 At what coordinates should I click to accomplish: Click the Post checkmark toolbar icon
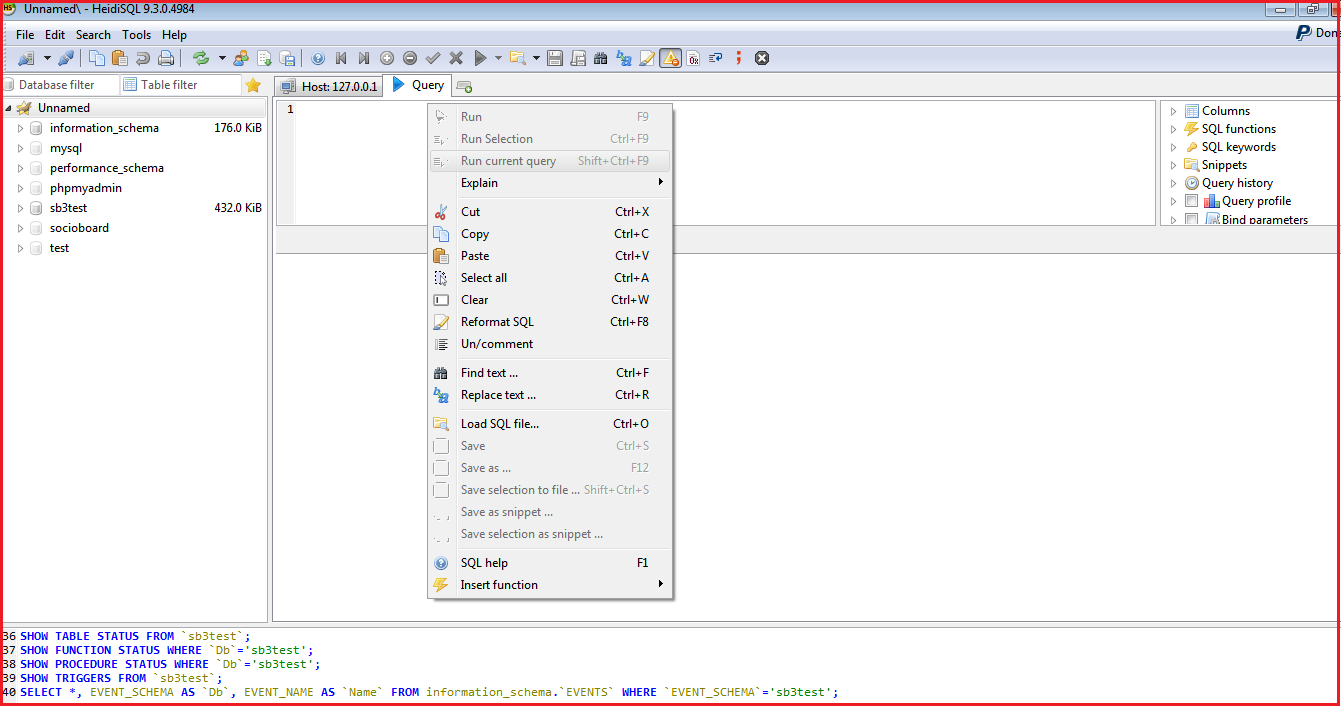pyautogui.click(x=433, y=58)
